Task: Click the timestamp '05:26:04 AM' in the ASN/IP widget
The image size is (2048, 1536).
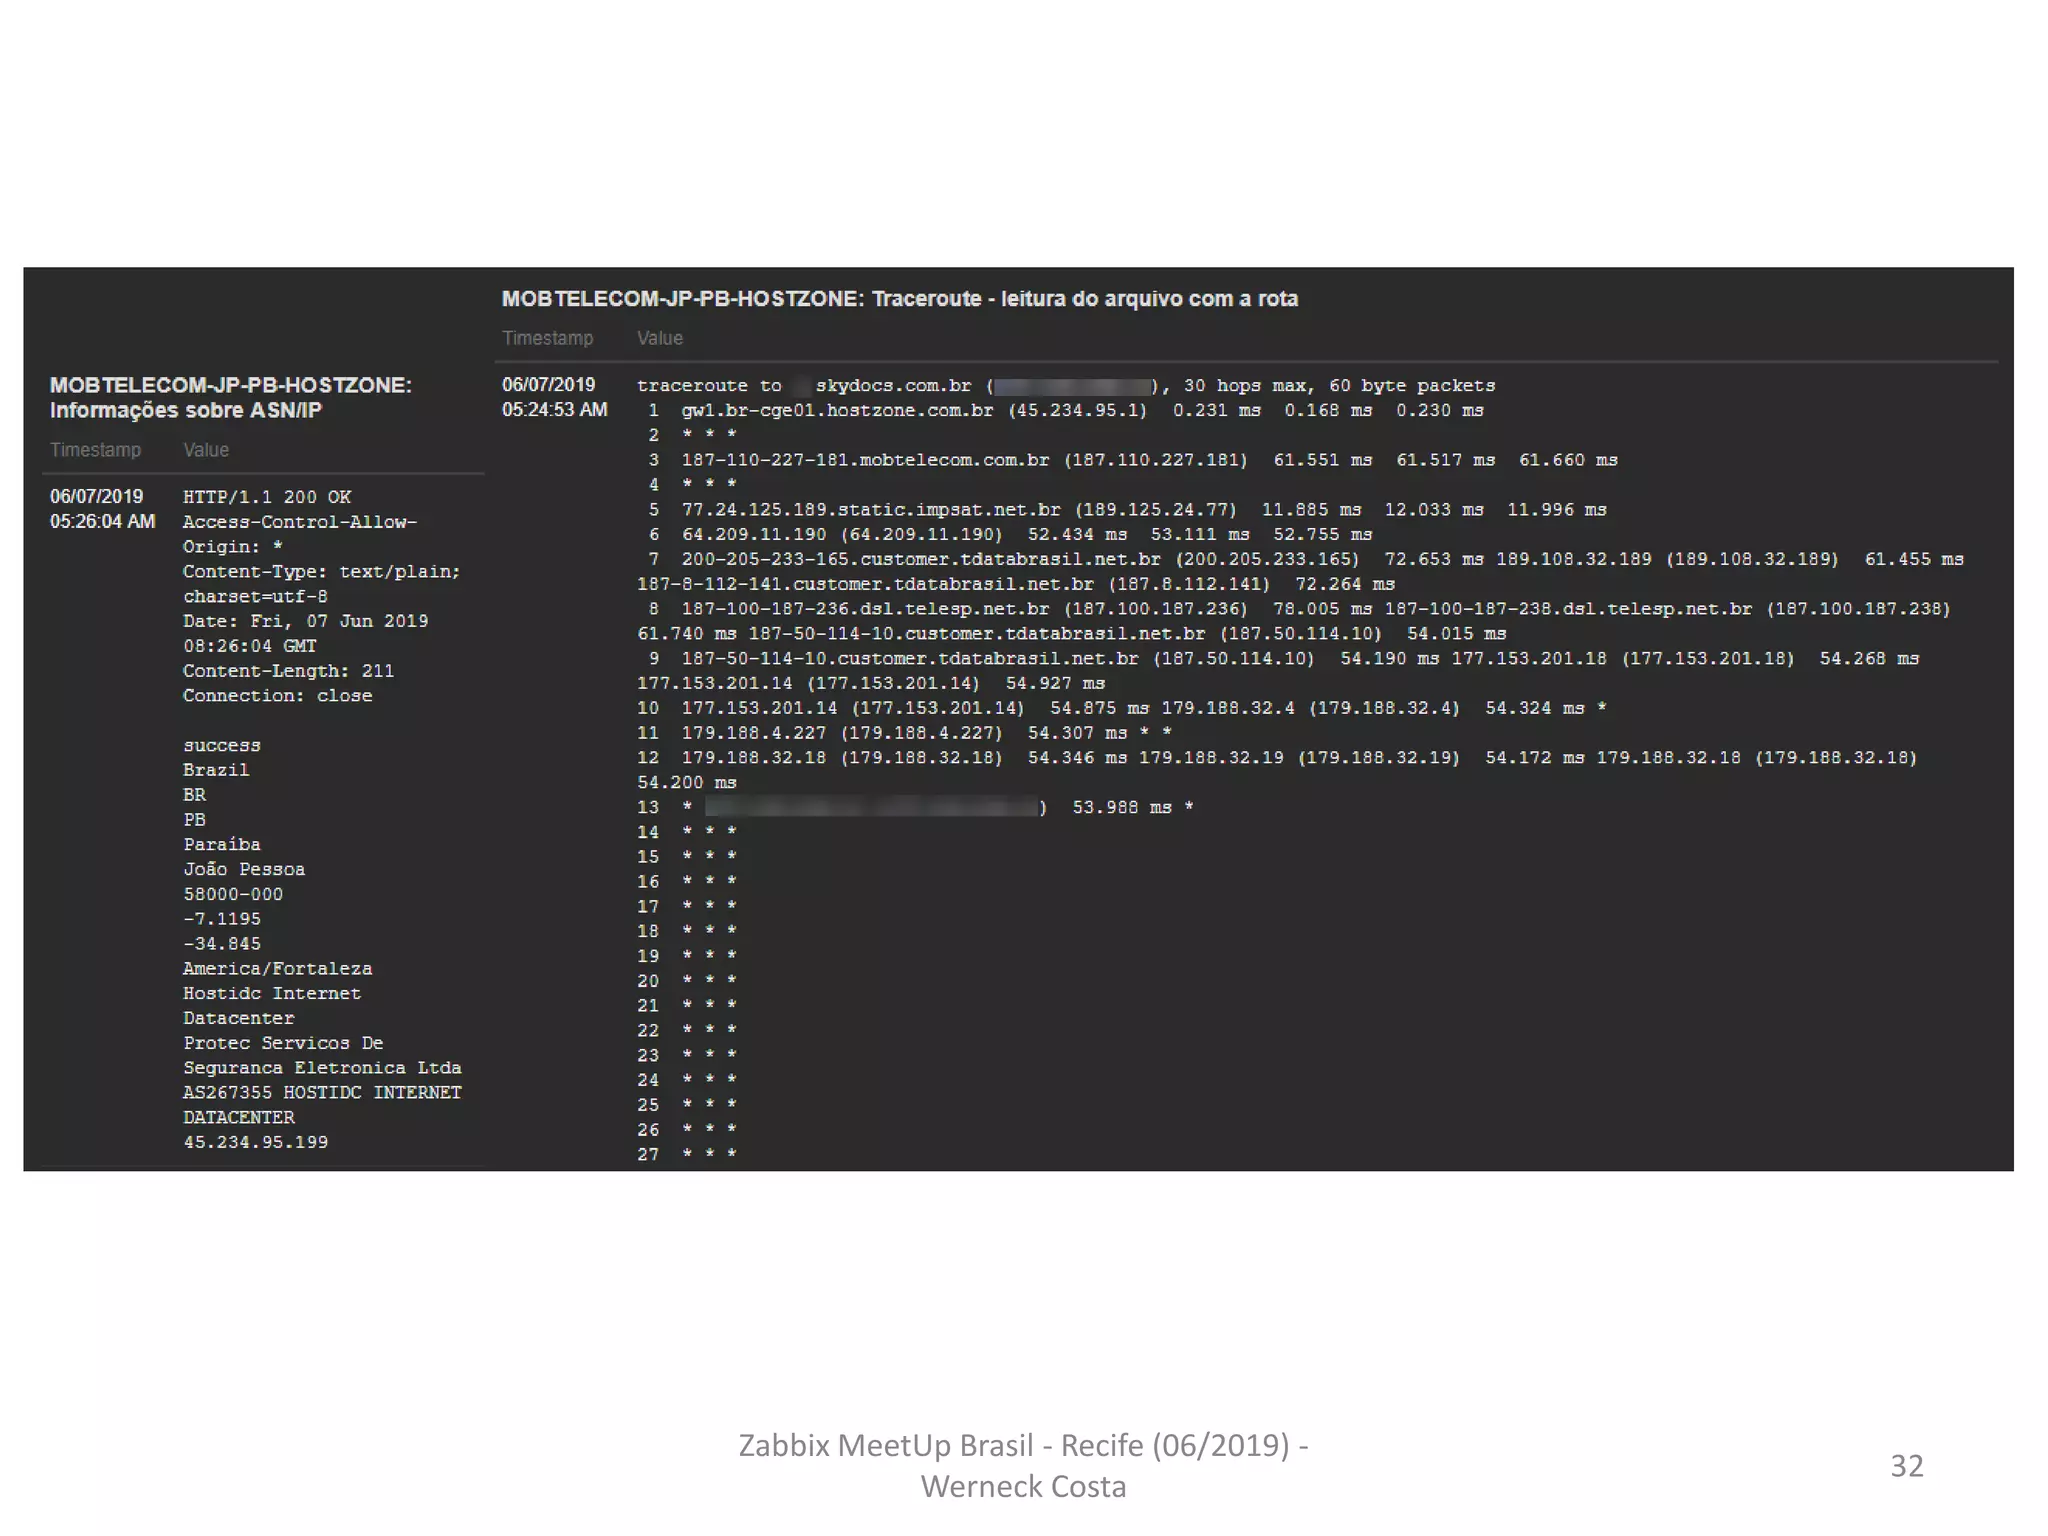Action: pyautogui.click(x=103, y=522)
